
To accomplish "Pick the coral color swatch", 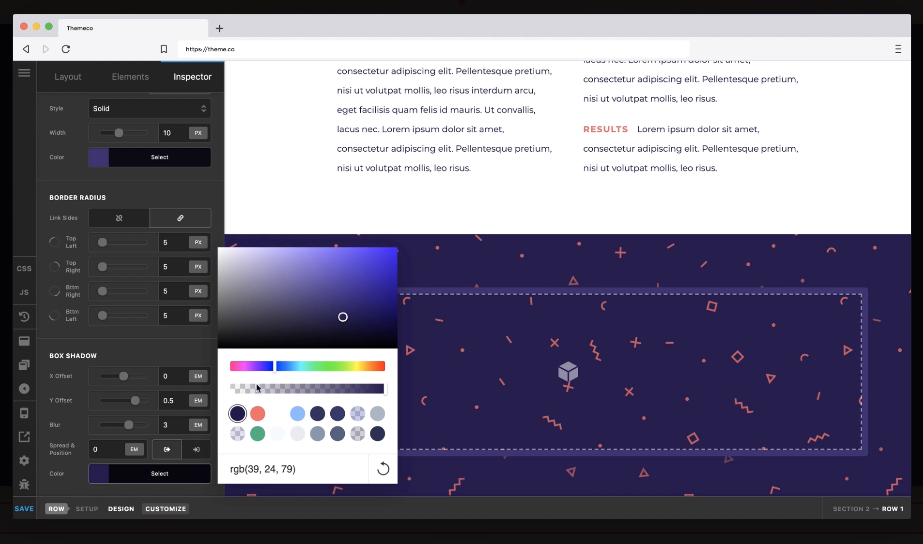I will (x=257, y=413).
